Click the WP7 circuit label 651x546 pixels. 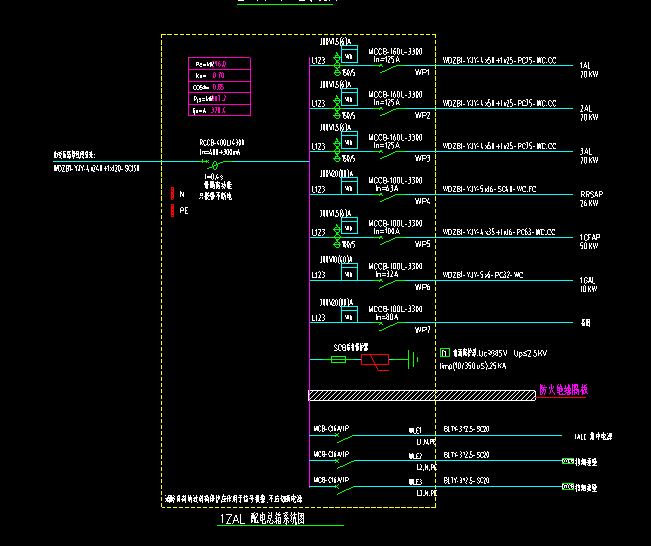click(x=422, y=329)
